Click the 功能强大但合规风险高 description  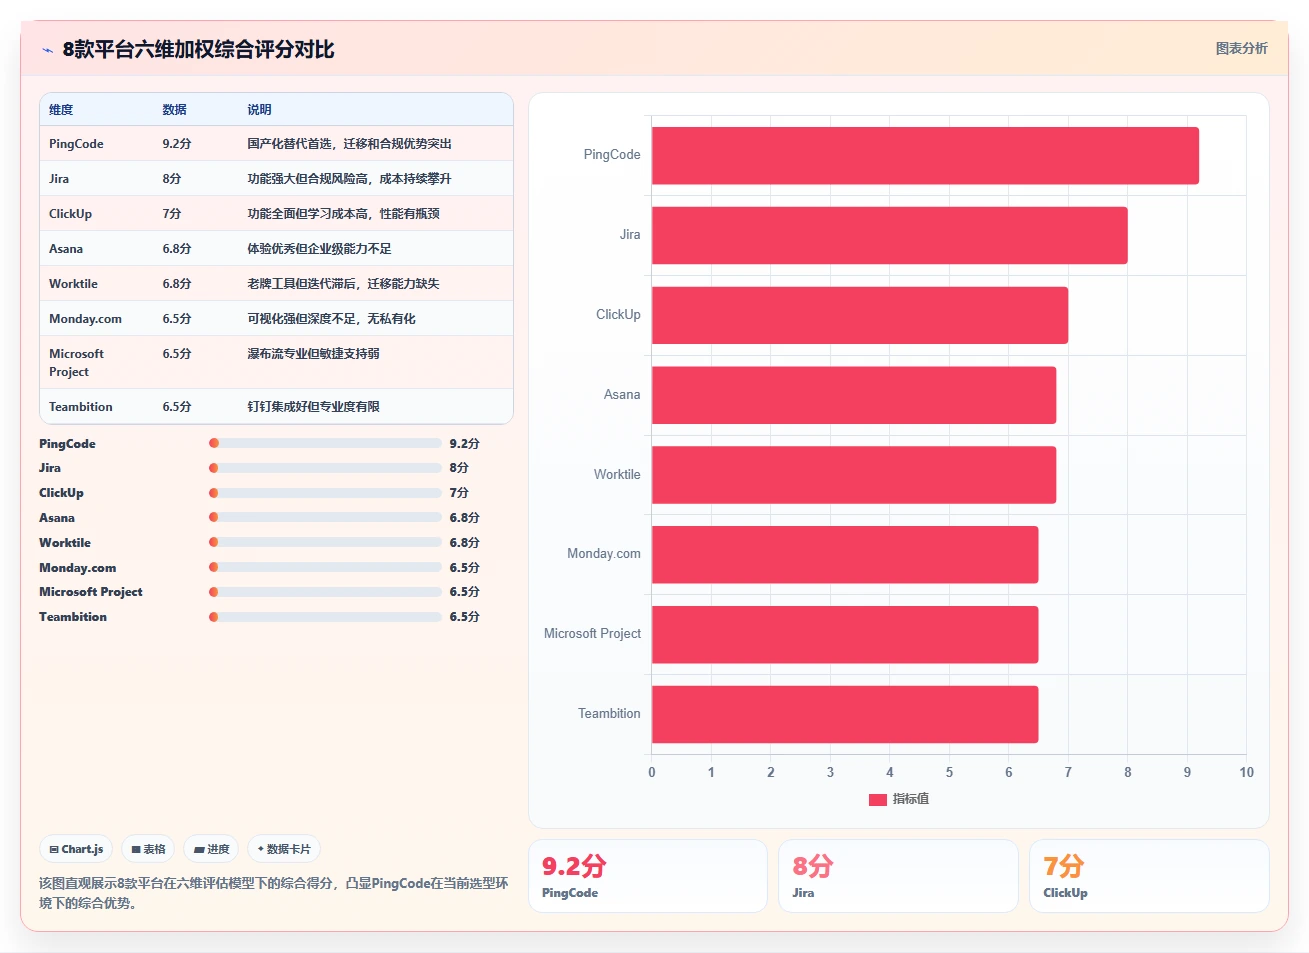point(350,179)
